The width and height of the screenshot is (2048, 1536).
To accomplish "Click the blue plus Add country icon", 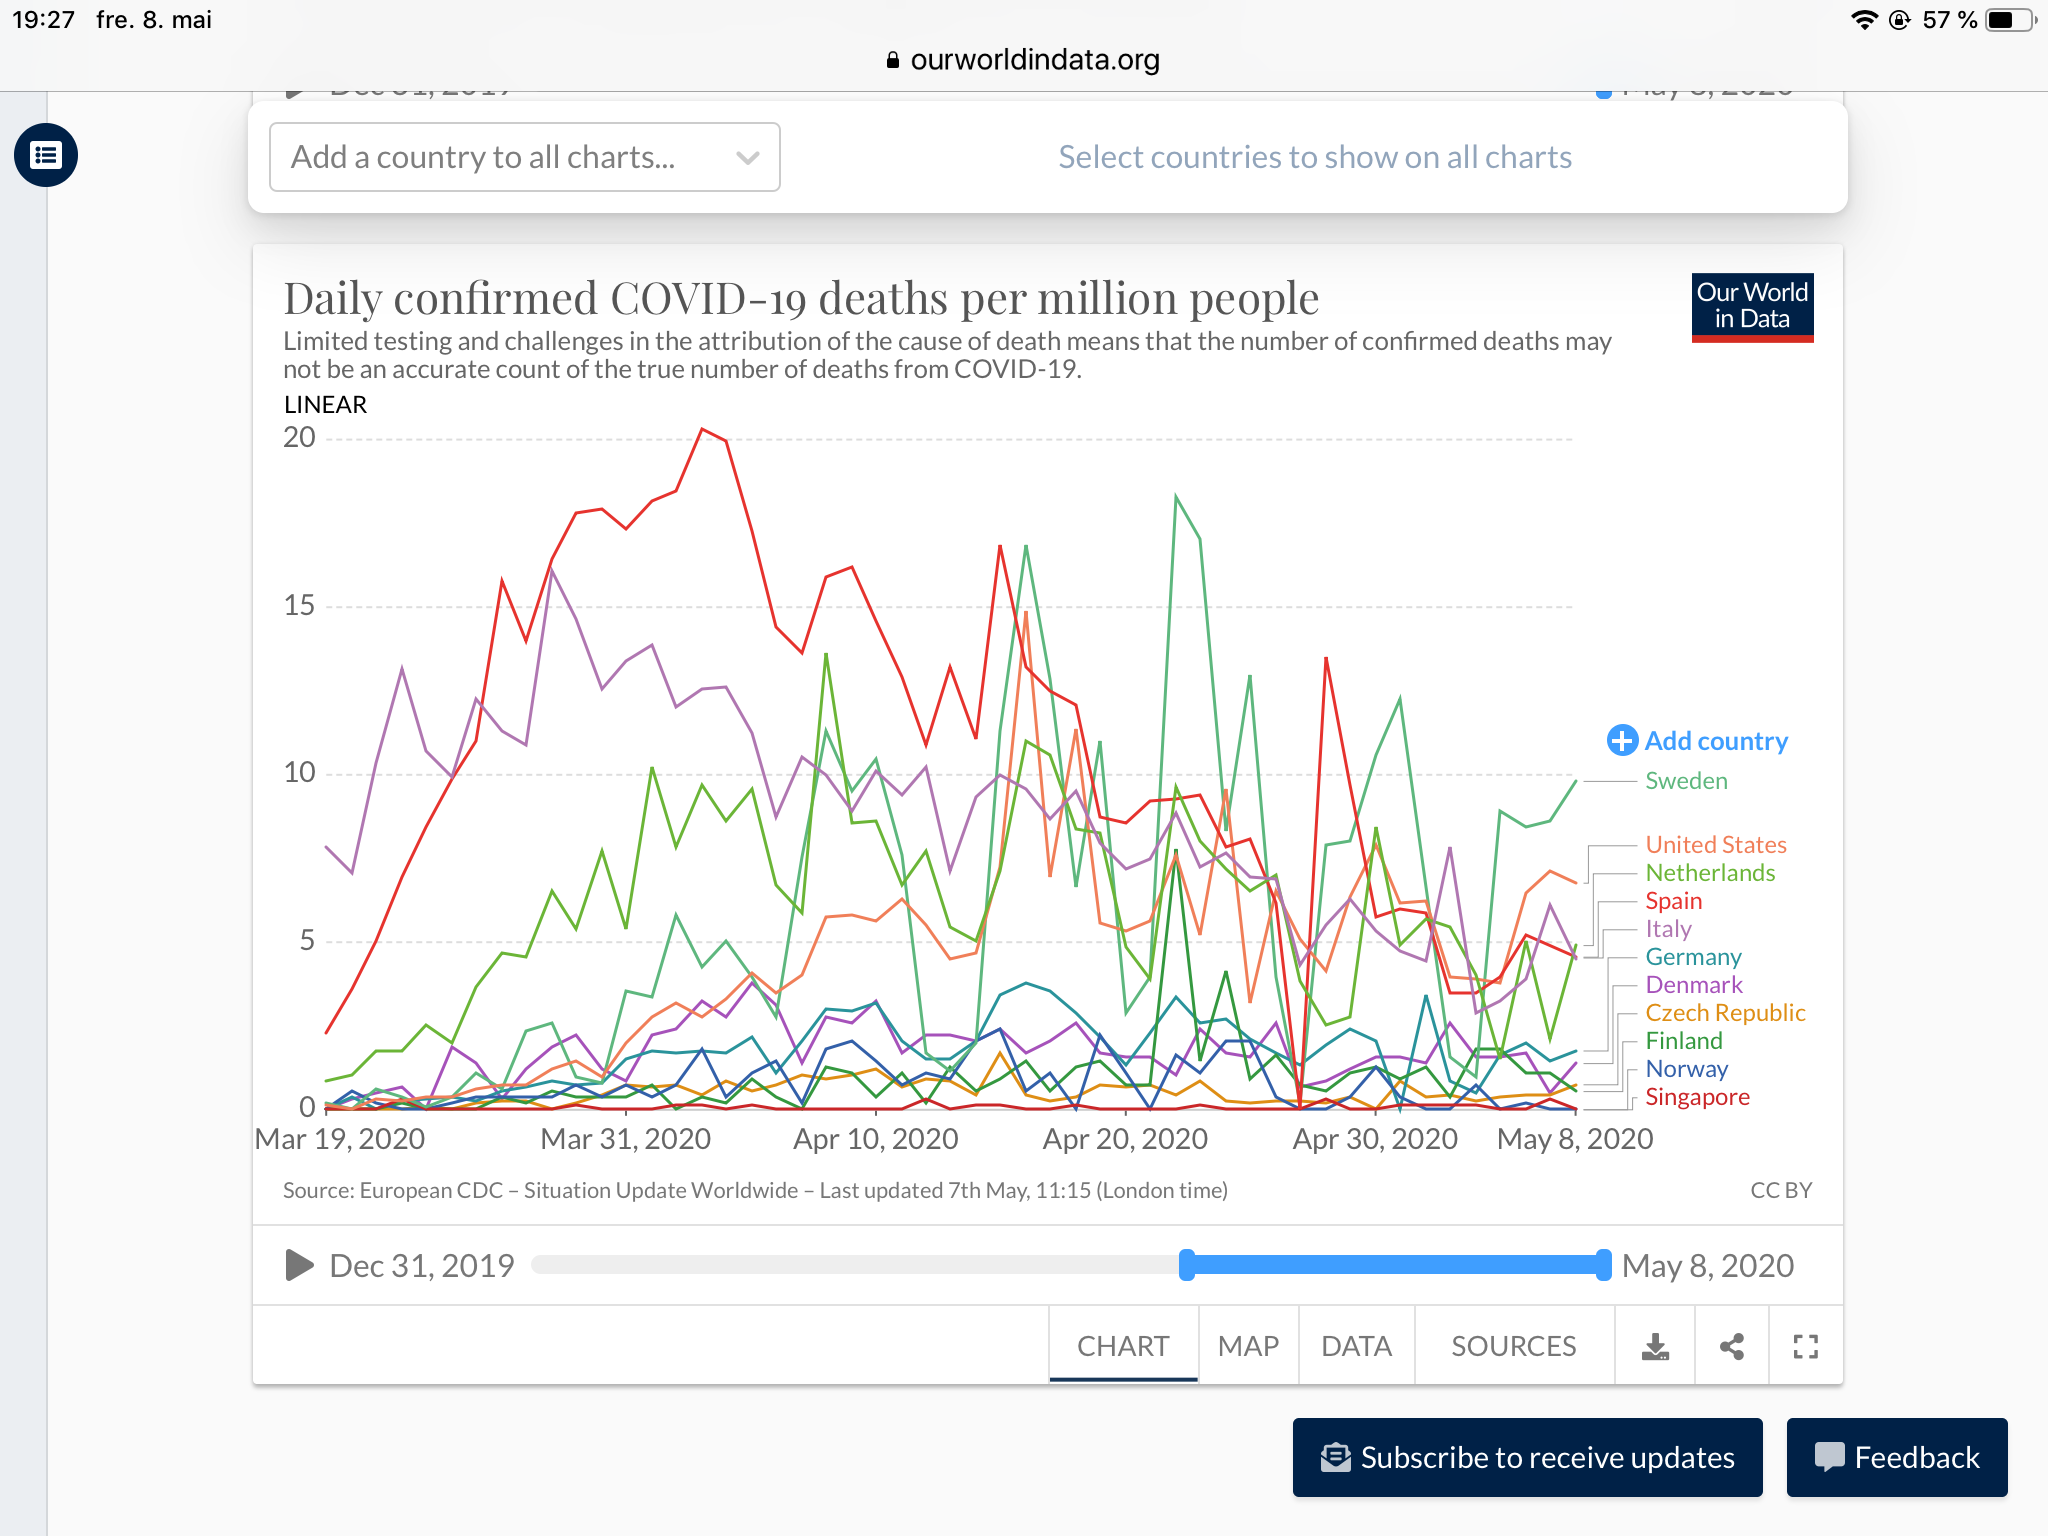I will (1622, 741).
